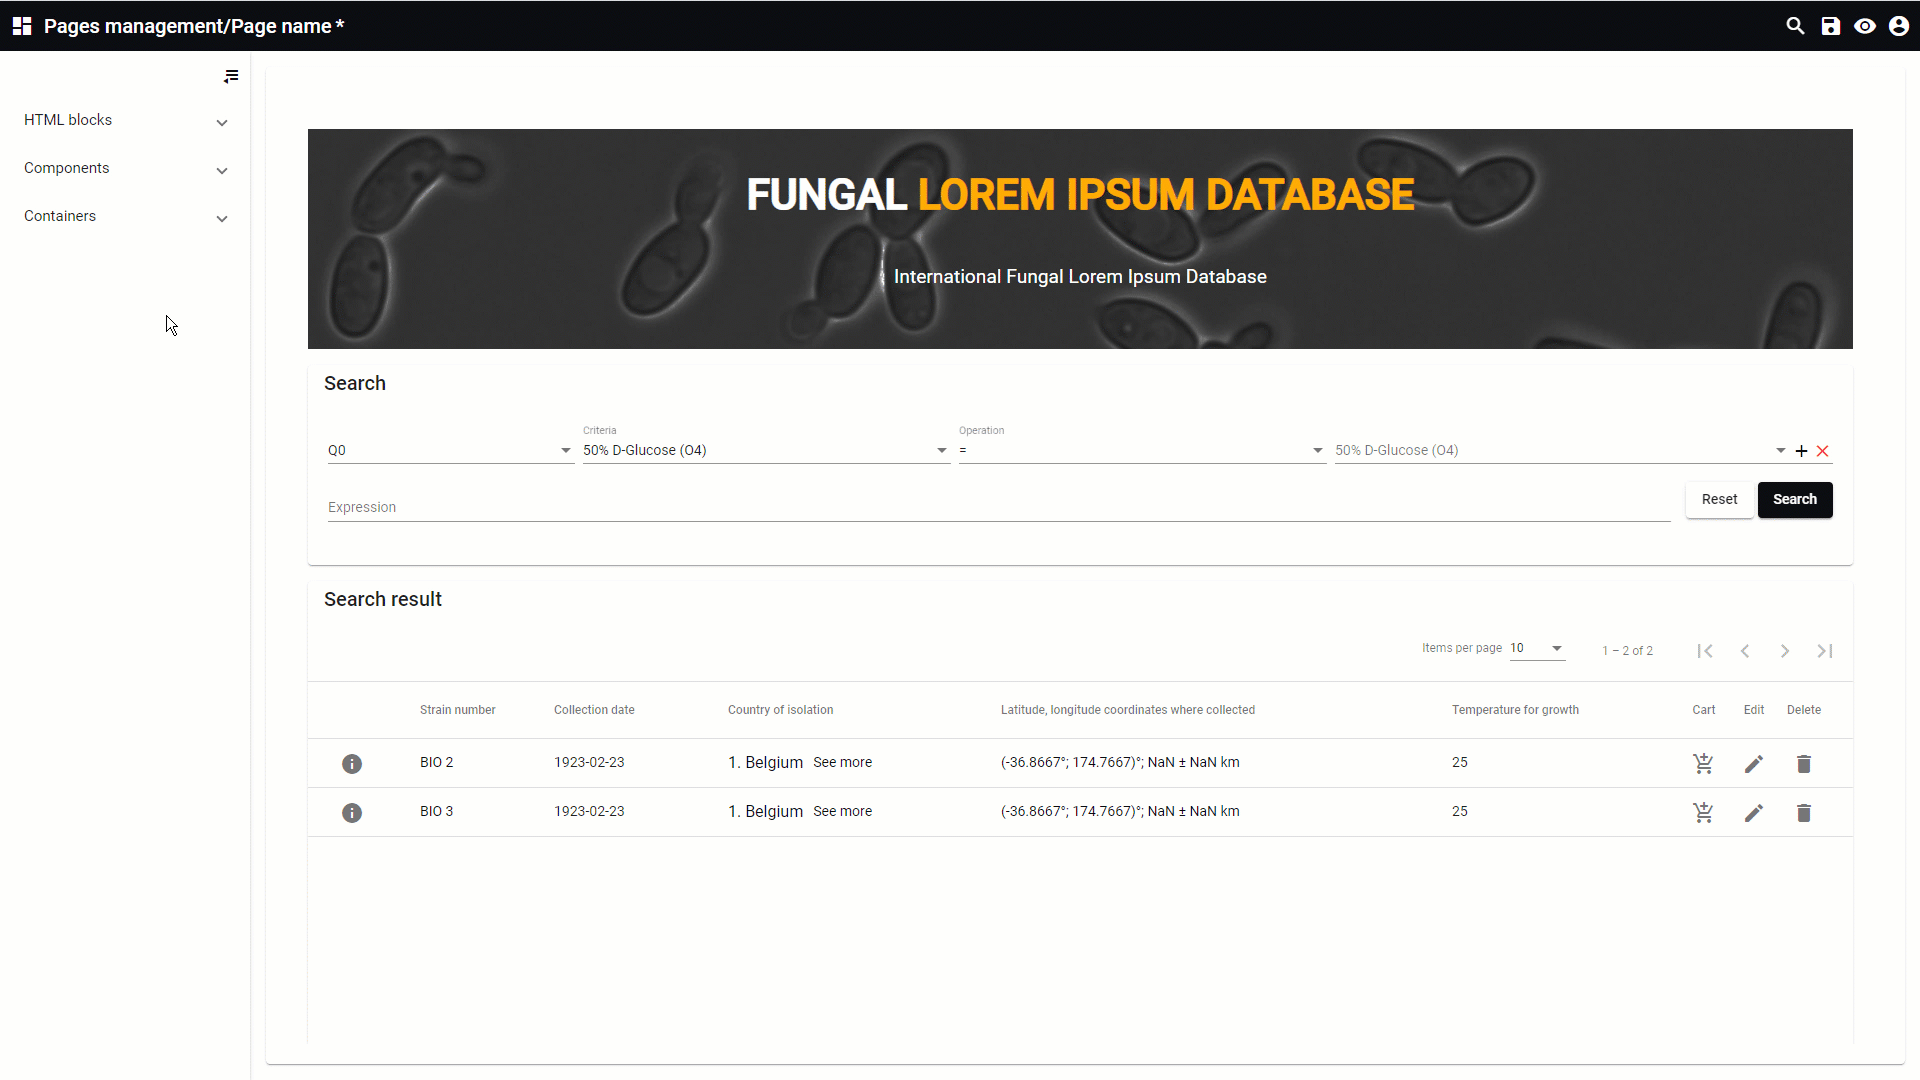Collapse the sidebar with menu icon
This screenshot has height=1080, width=1920.
point(231,76)
